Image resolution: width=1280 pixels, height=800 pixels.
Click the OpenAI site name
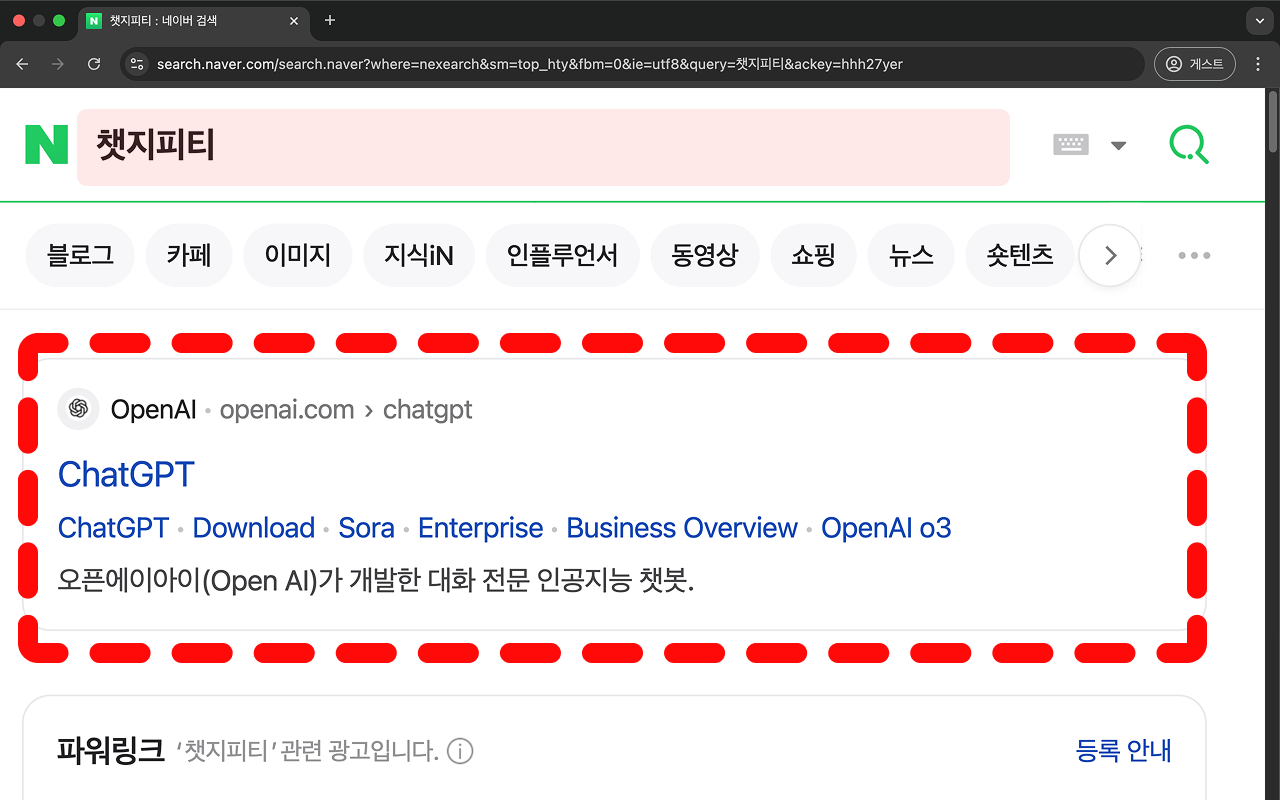(154, 410)
